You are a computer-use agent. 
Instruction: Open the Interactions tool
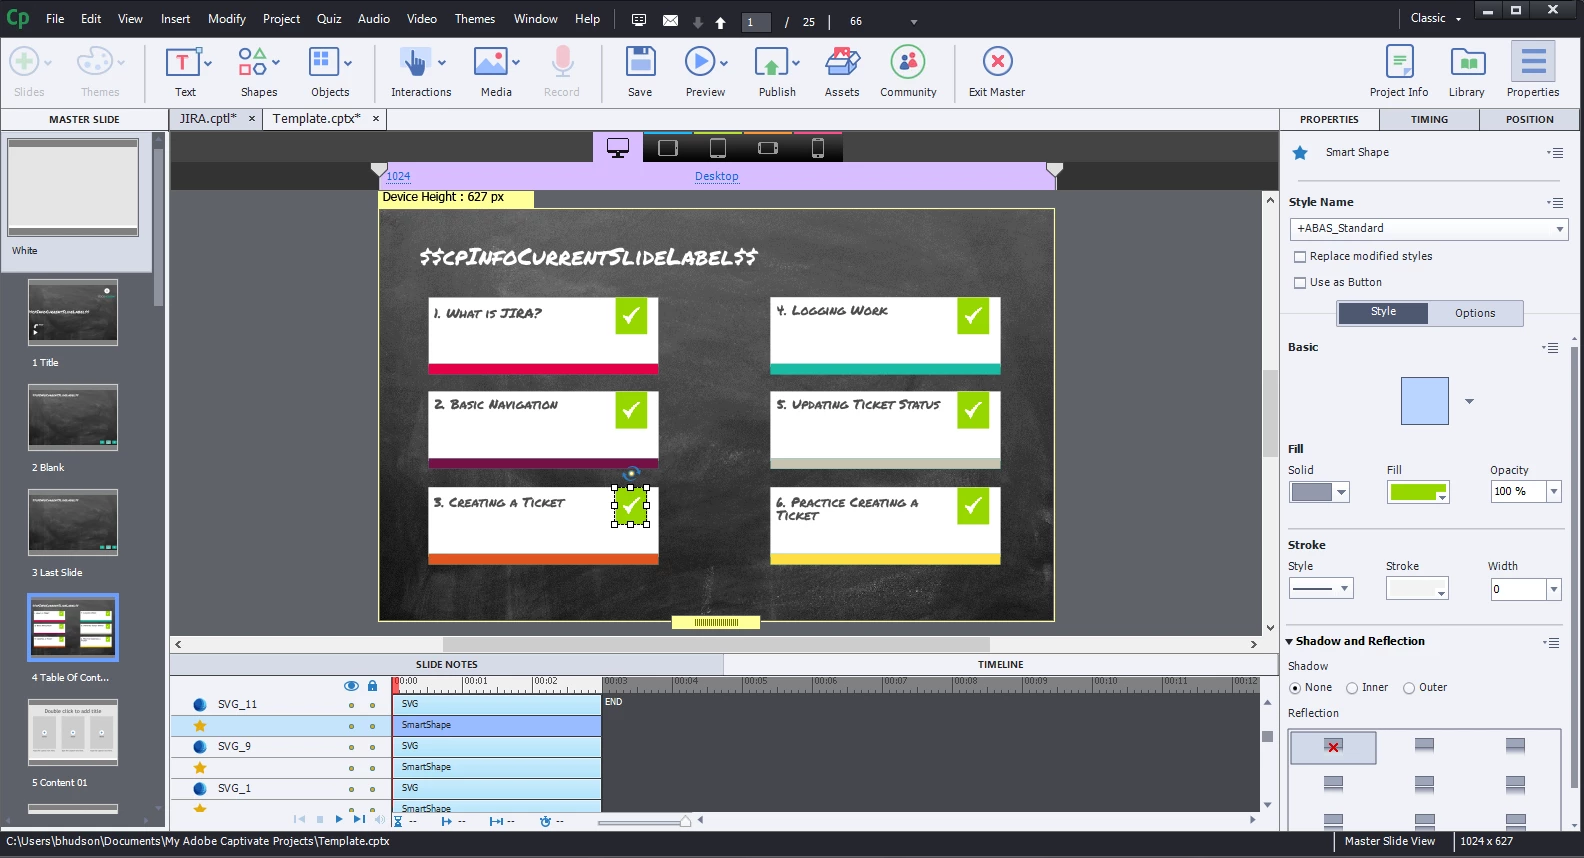pos(421,72)
